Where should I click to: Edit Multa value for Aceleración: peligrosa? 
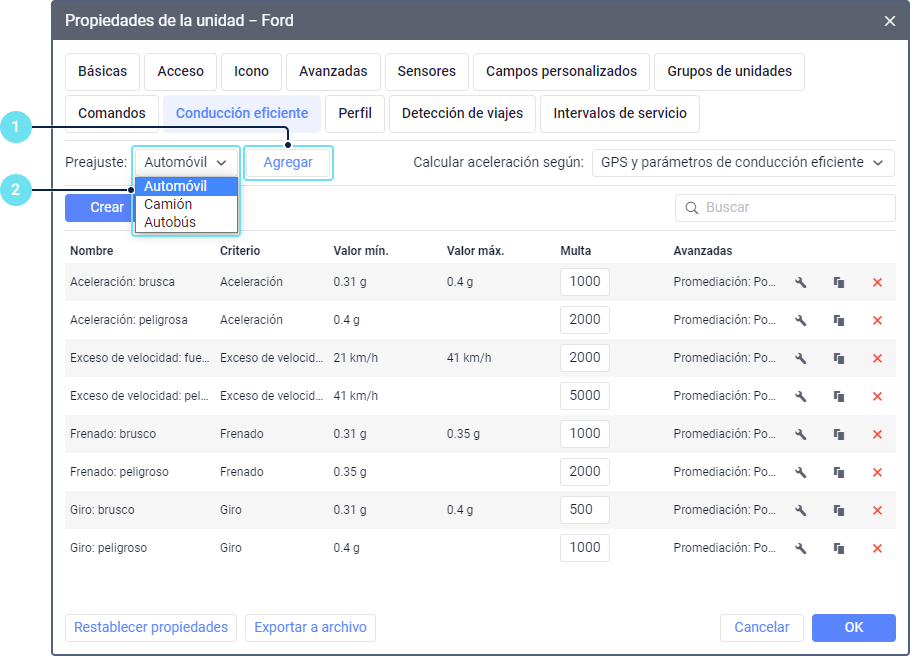(585, 320)
